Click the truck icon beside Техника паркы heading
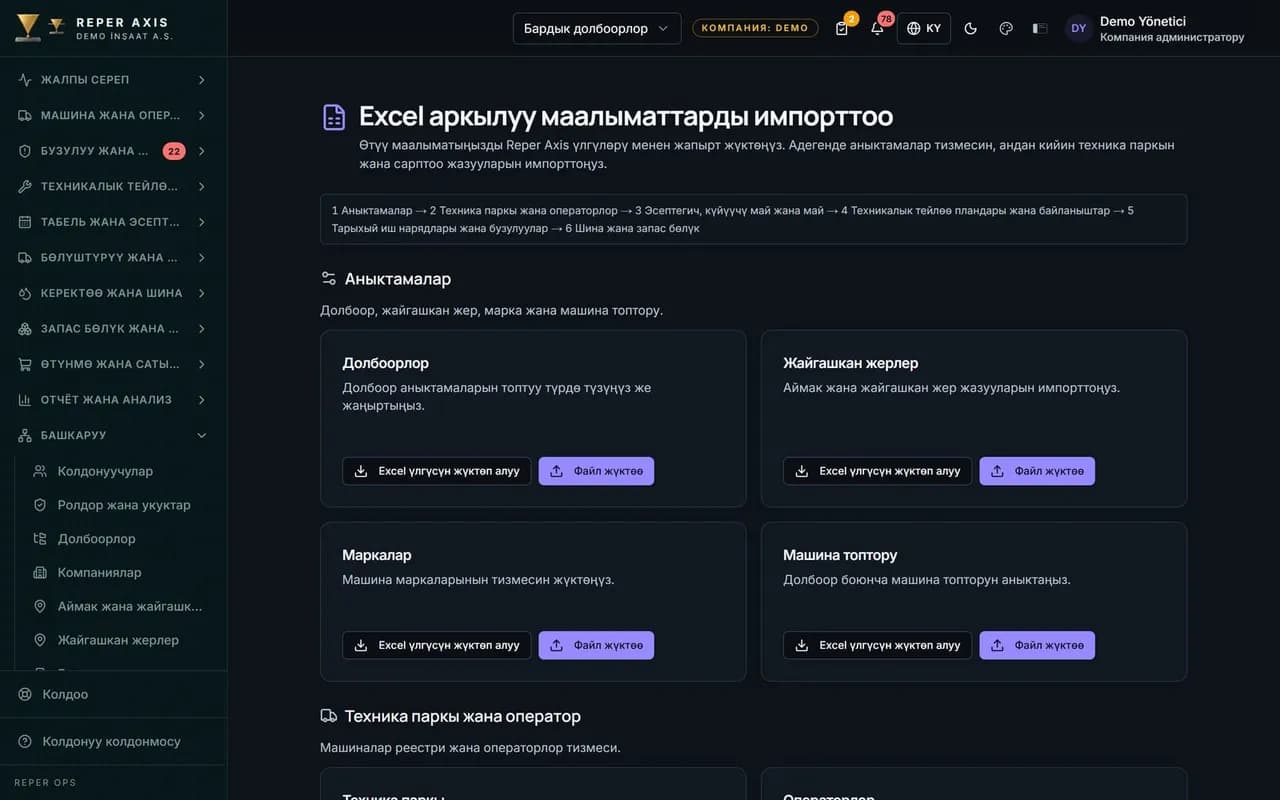Image resolution: width=1280 pixels, height=800 pixels. click(329, 716)
